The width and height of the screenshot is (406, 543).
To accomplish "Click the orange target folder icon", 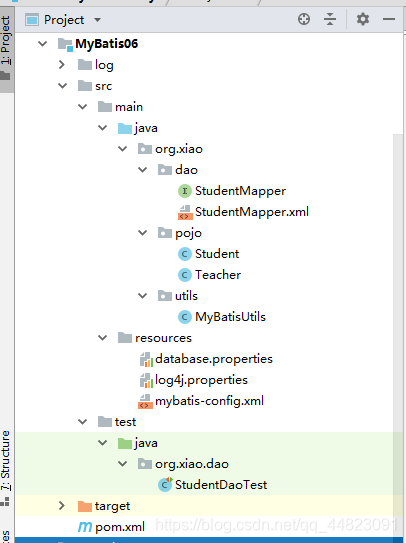I will point(85,506).
